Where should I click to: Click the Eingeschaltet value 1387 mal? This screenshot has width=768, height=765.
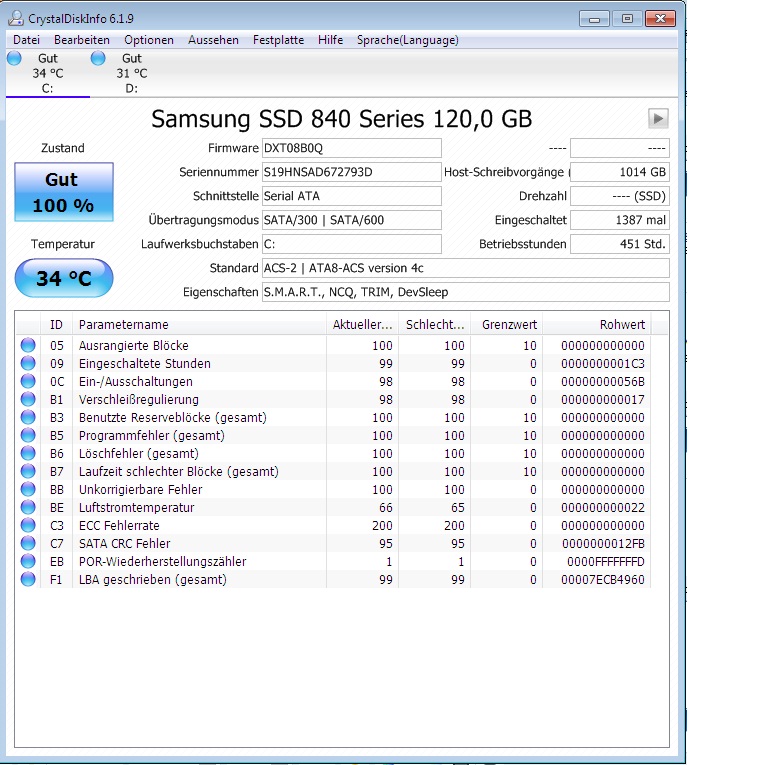[620, 220]
